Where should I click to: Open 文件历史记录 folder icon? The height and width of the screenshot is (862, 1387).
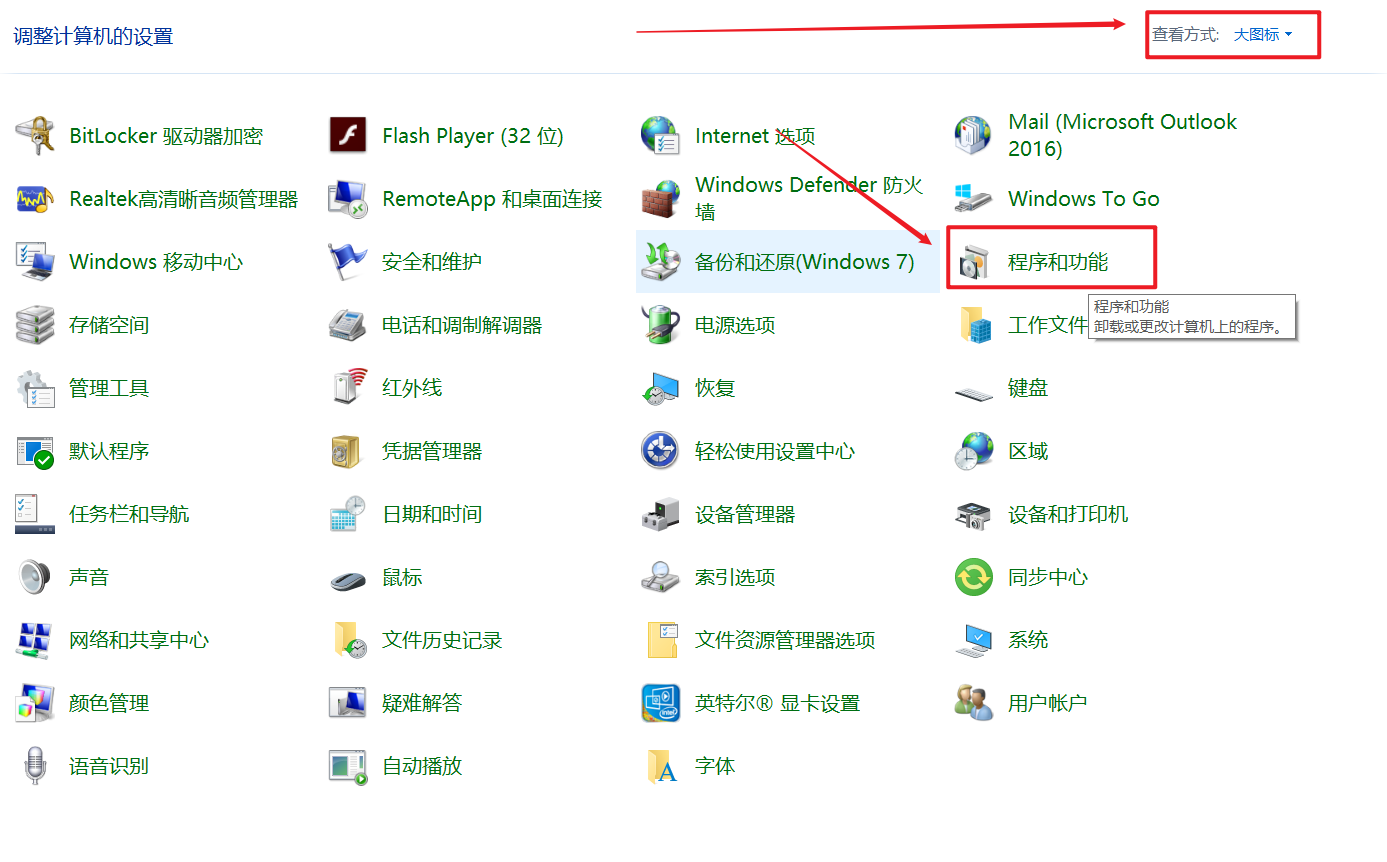pyautogui.click(x=350, y=640)
